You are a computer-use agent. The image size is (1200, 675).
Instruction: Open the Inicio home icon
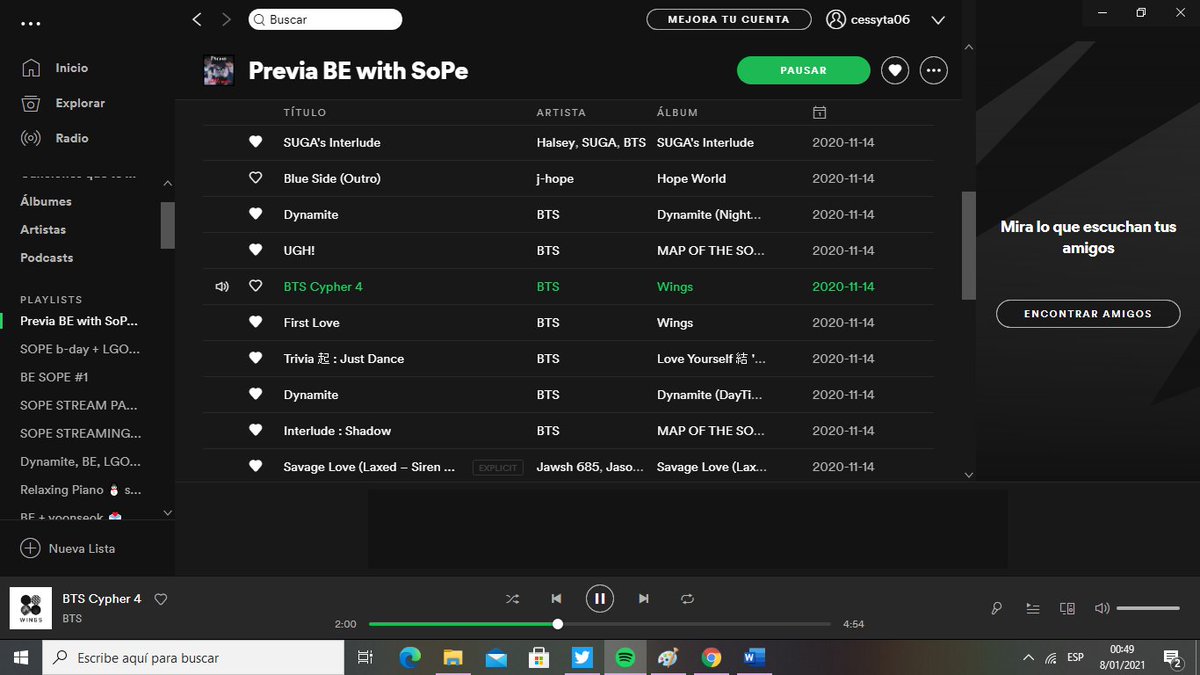31,68
